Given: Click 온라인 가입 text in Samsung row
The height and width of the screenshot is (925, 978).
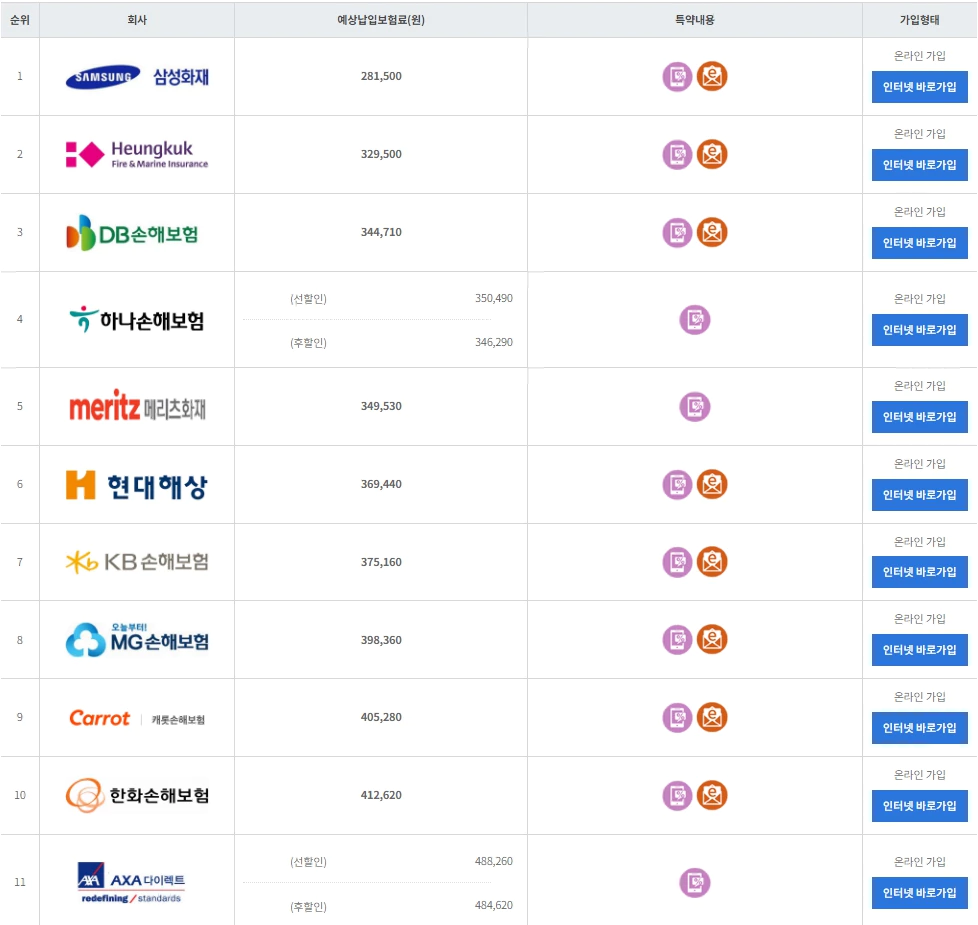Looking at the screenshot, I should click(x=919, y=56).
